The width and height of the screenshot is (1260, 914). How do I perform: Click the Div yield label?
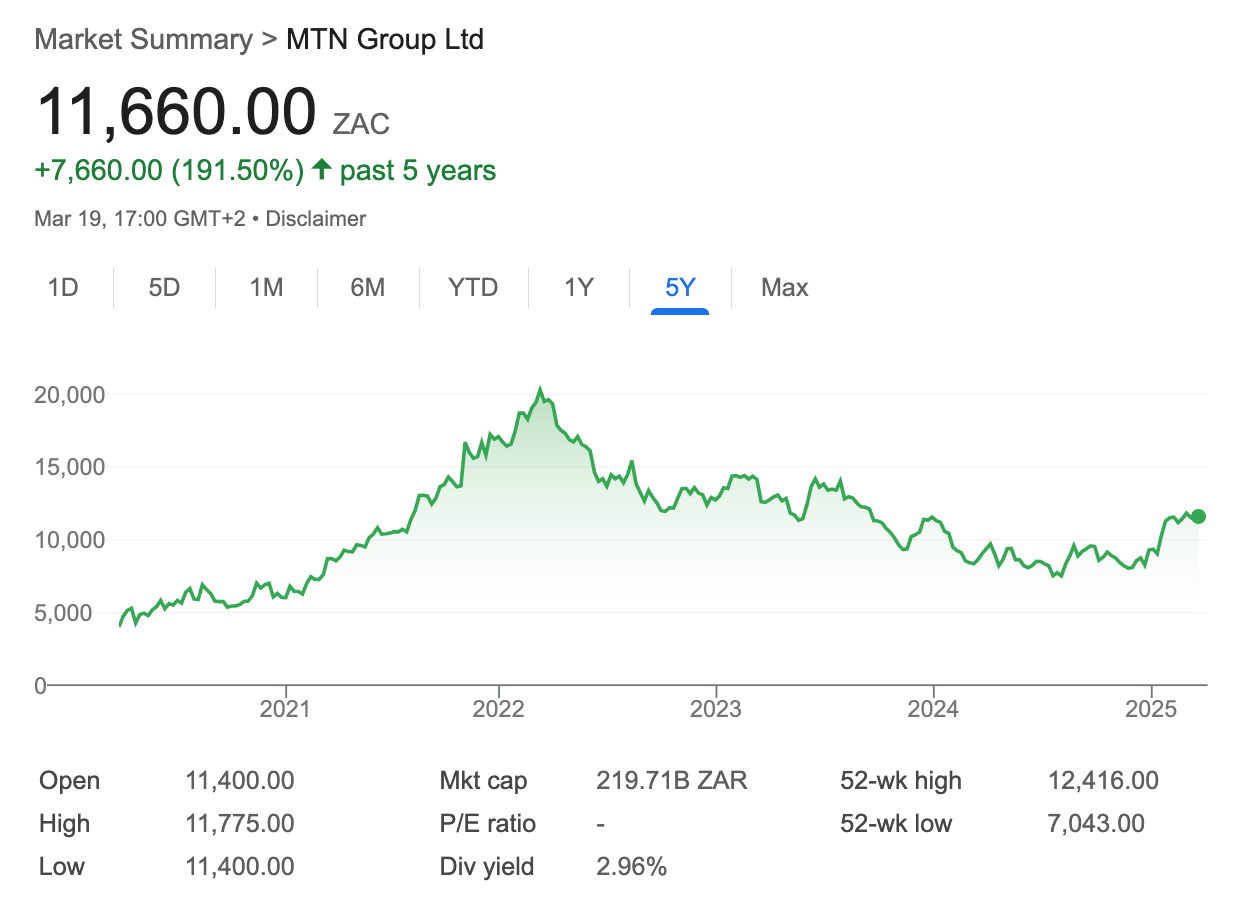coord(487,867)
